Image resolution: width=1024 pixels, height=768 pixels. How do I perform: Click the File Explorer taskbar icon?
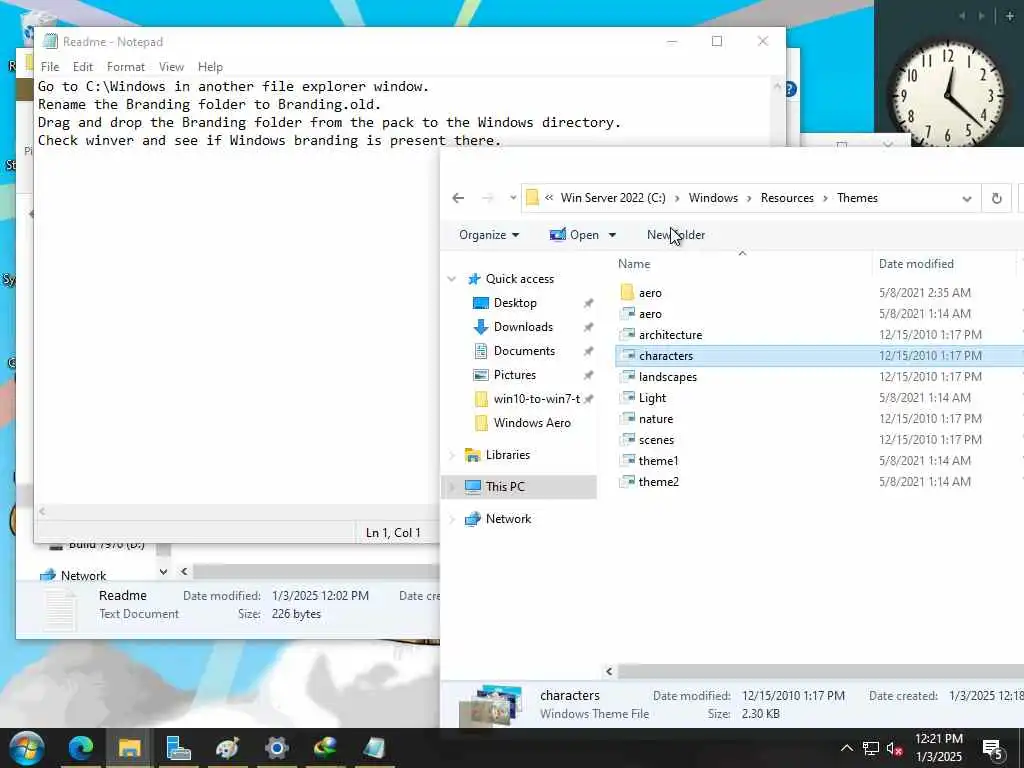pos(129,748)
